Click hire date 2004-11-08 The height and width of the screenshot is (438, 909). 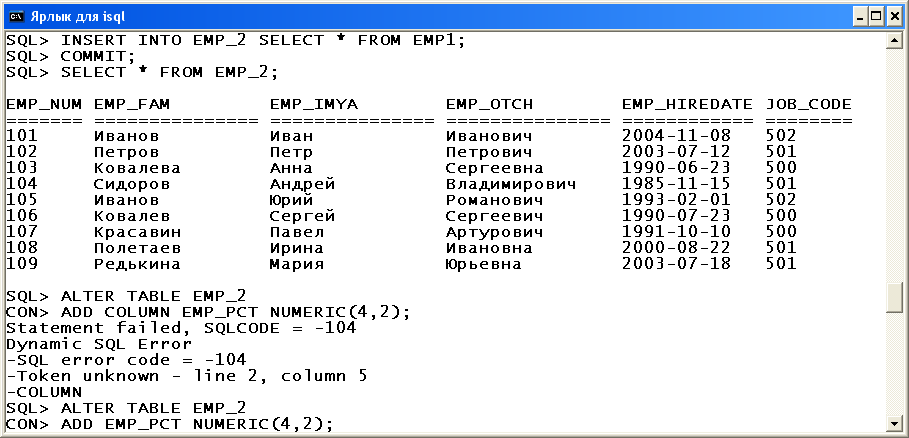pyautogui.click(x=677, y=136)
